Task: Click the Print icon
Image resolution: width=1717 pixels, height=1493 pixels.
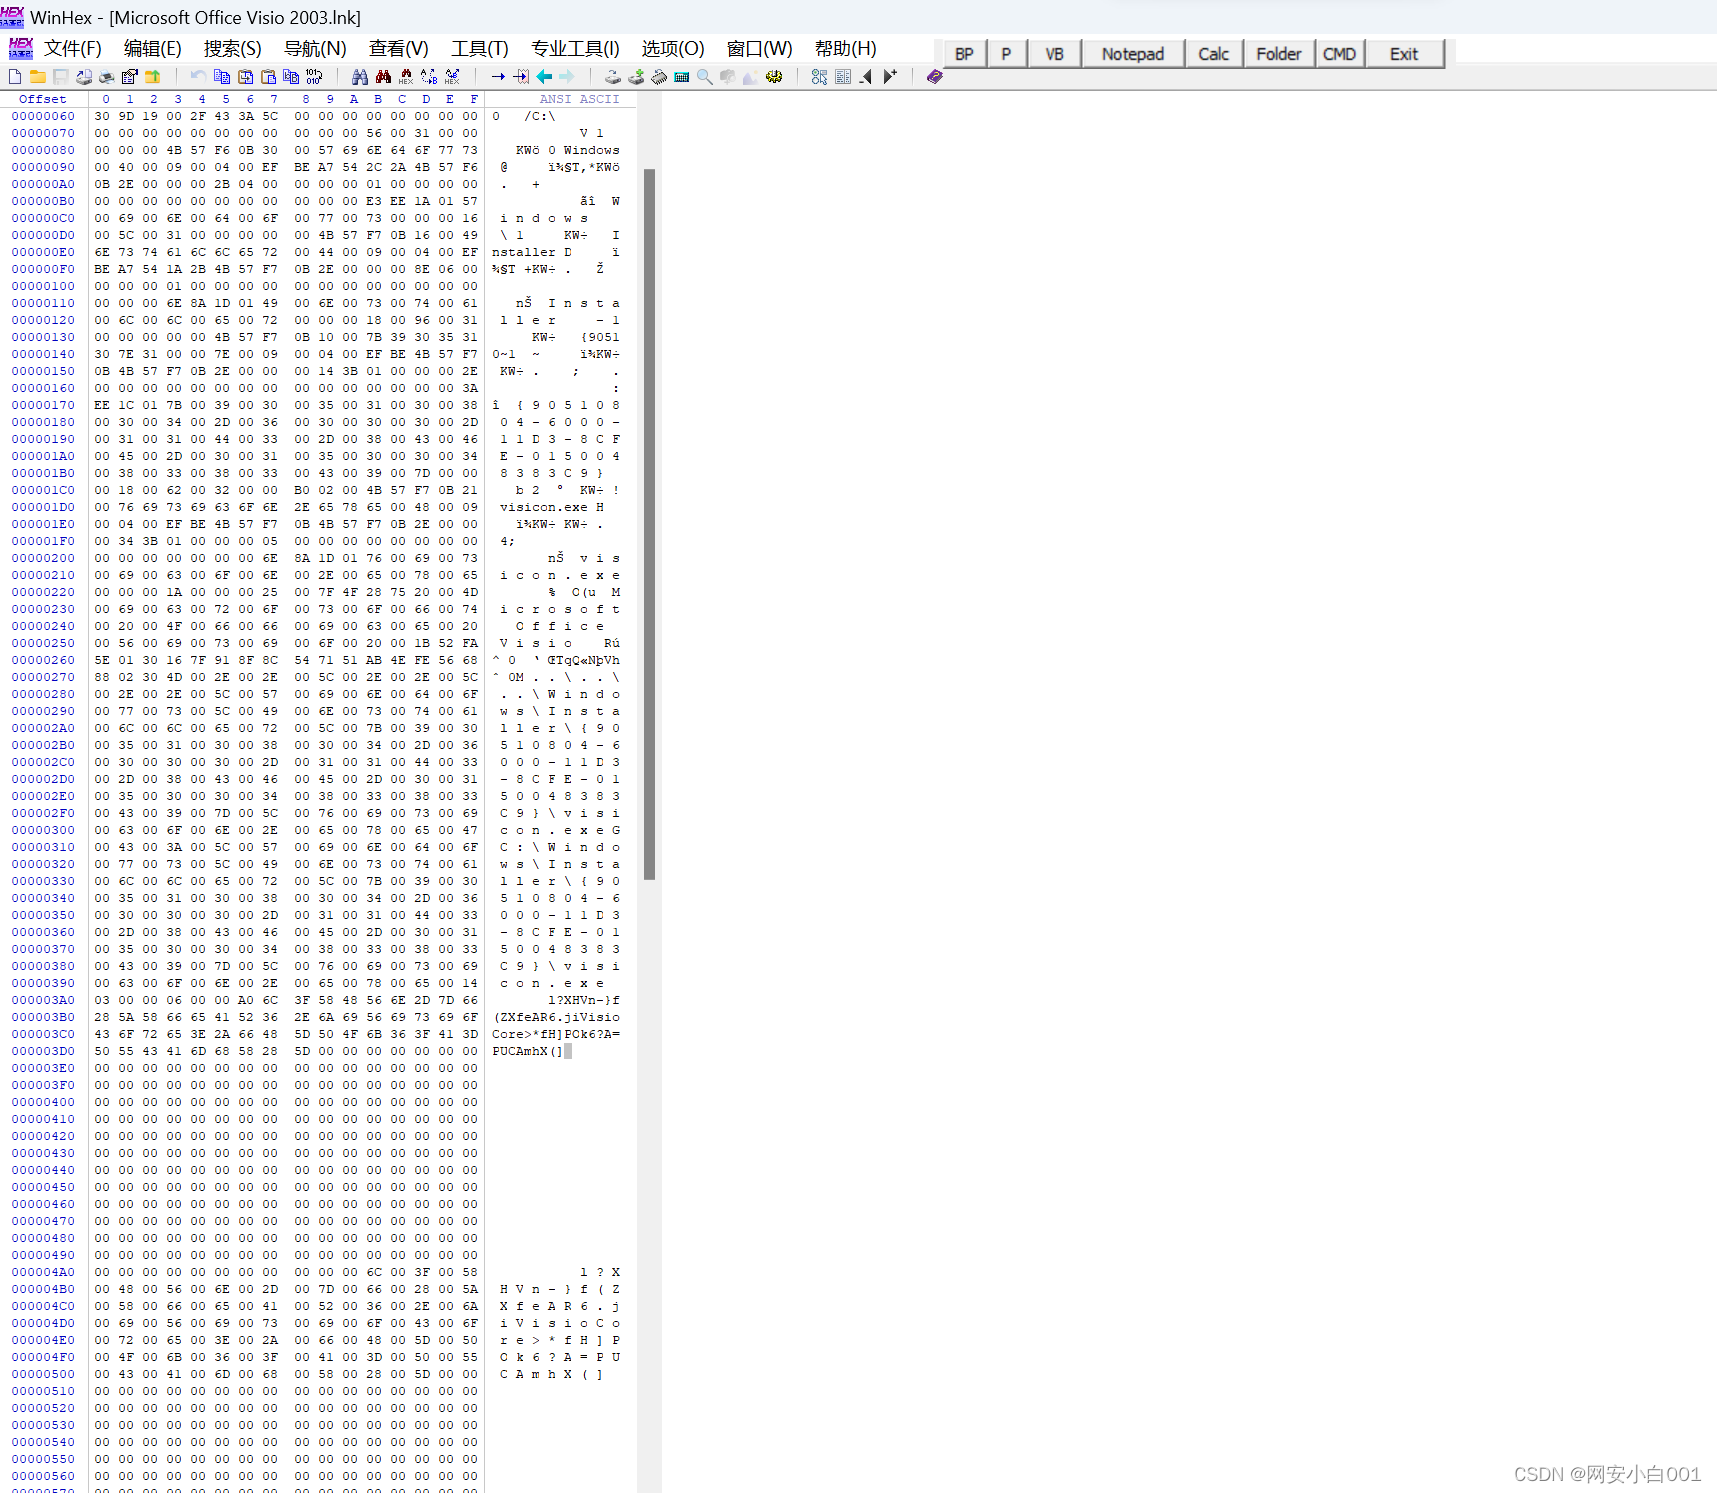Action: 106,77
